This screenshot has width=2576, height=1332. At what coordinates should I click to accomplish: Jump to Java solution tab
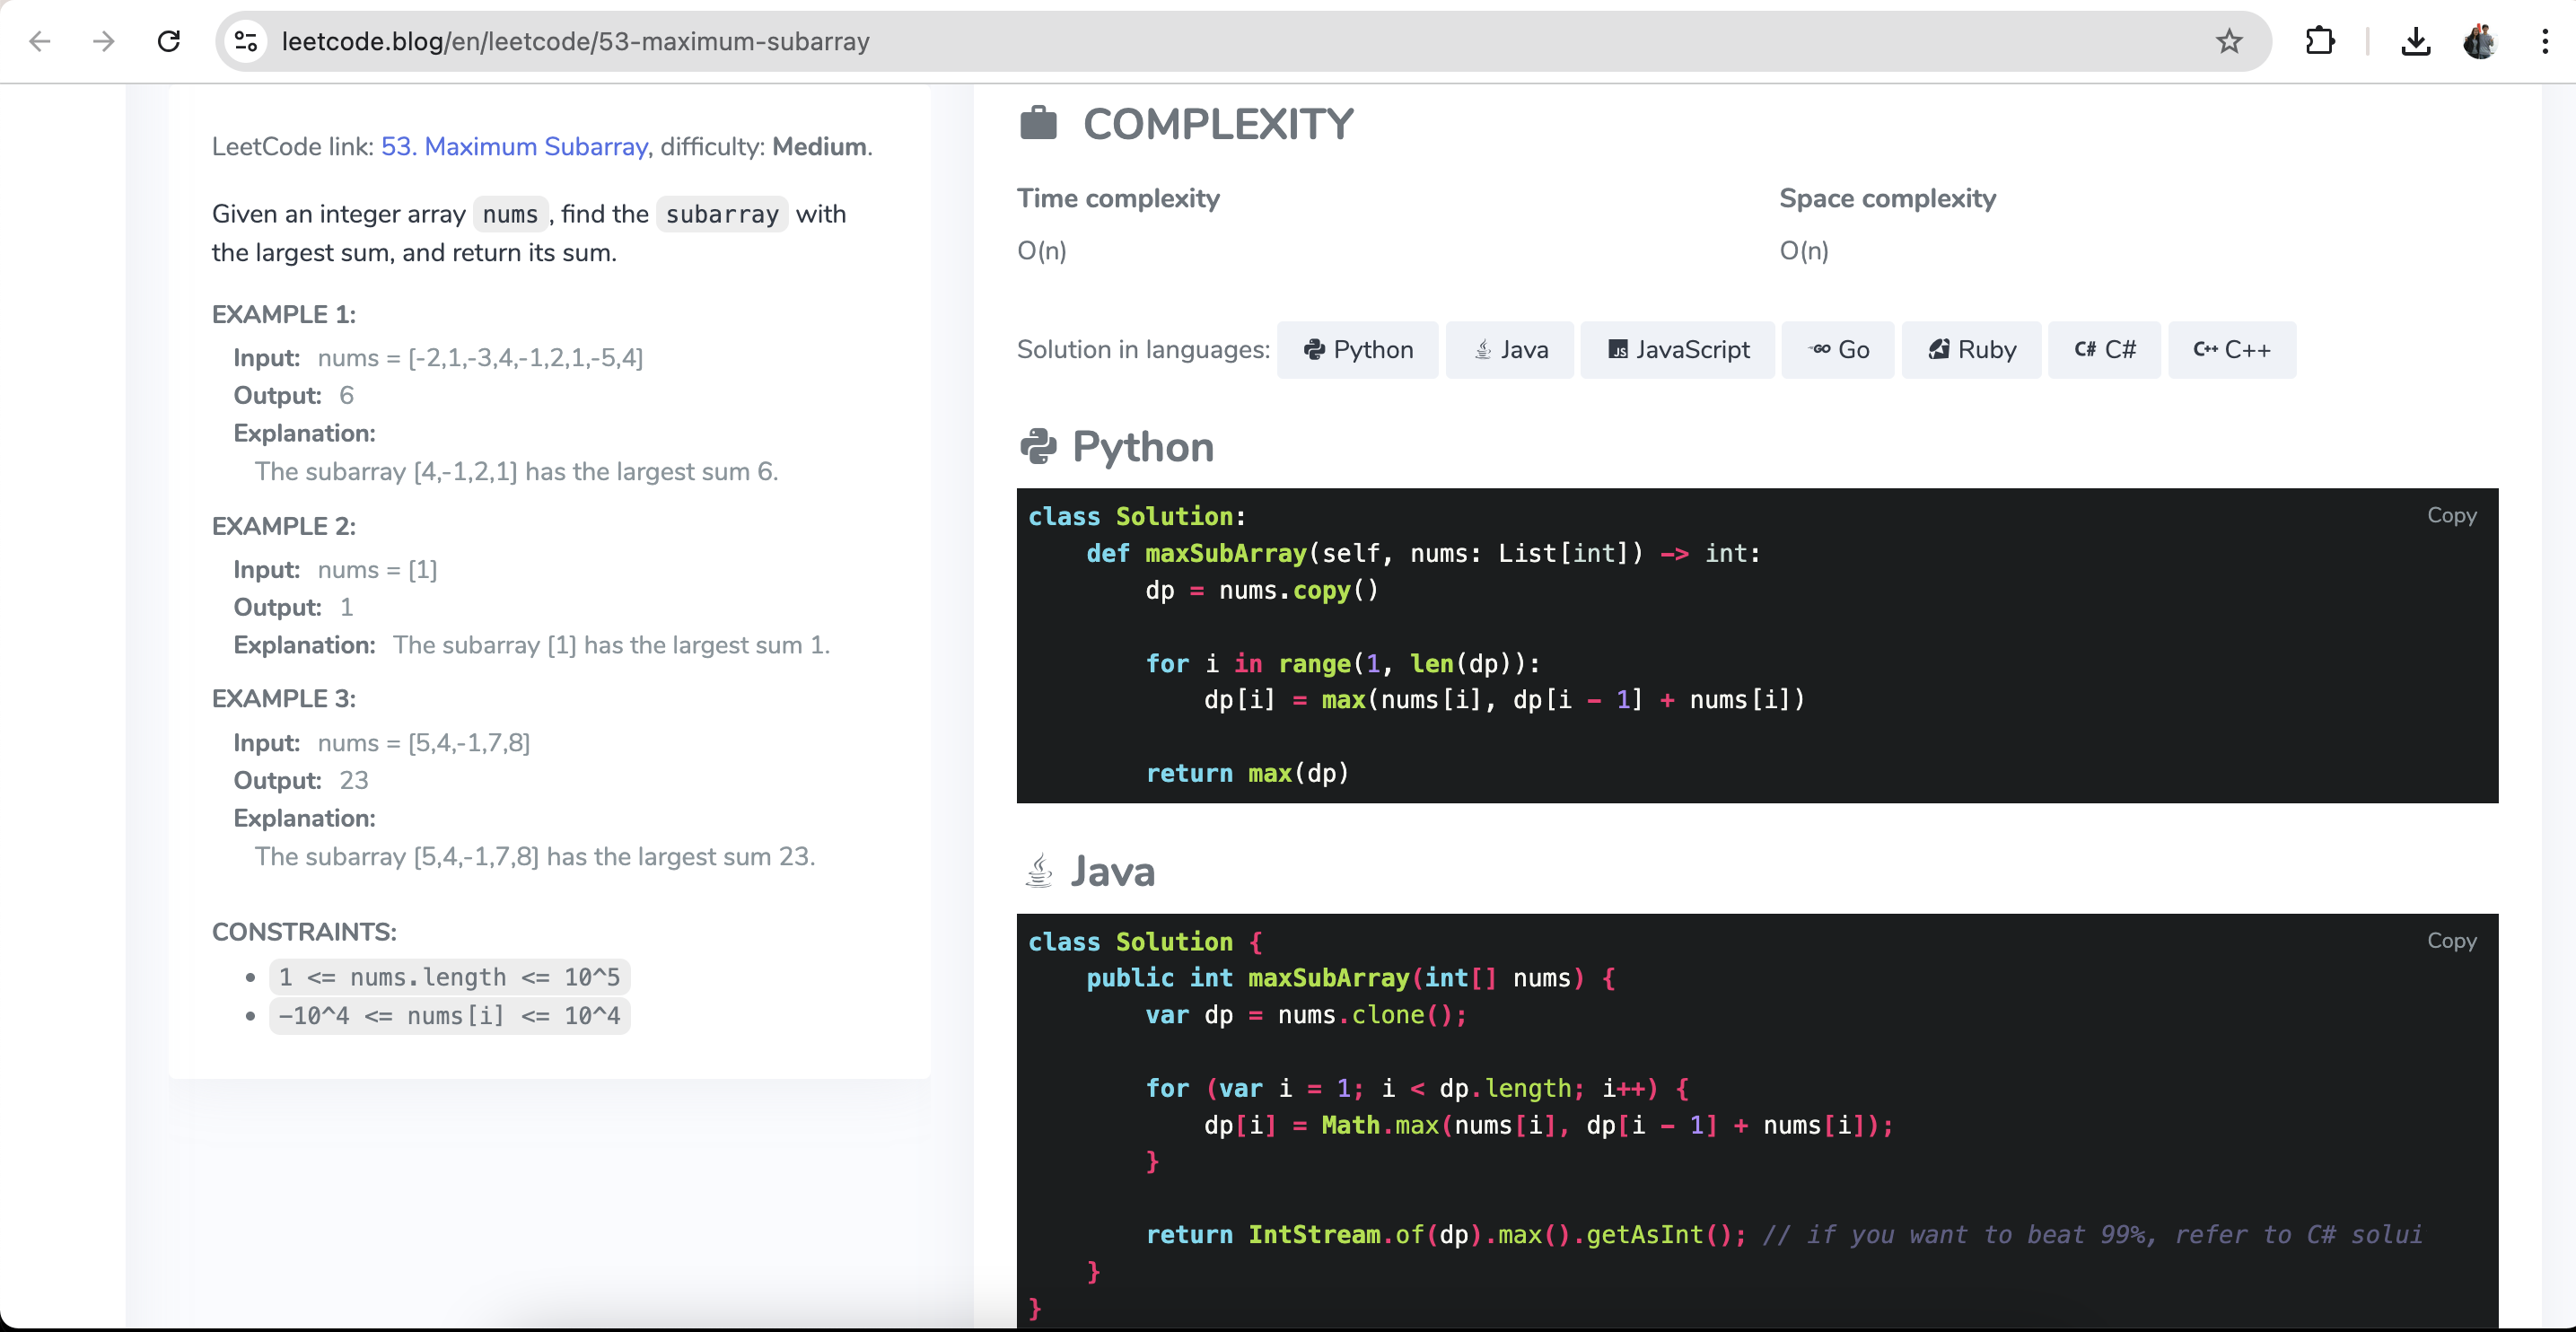pos(1510,350)
